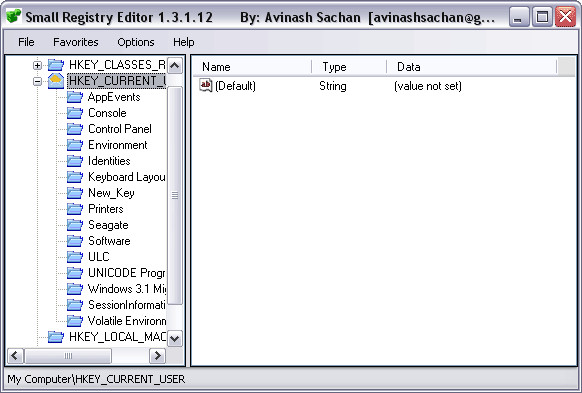This screenshot has height=393, width=582.
Task: Click the String type cell
Action: click(333, 86)
